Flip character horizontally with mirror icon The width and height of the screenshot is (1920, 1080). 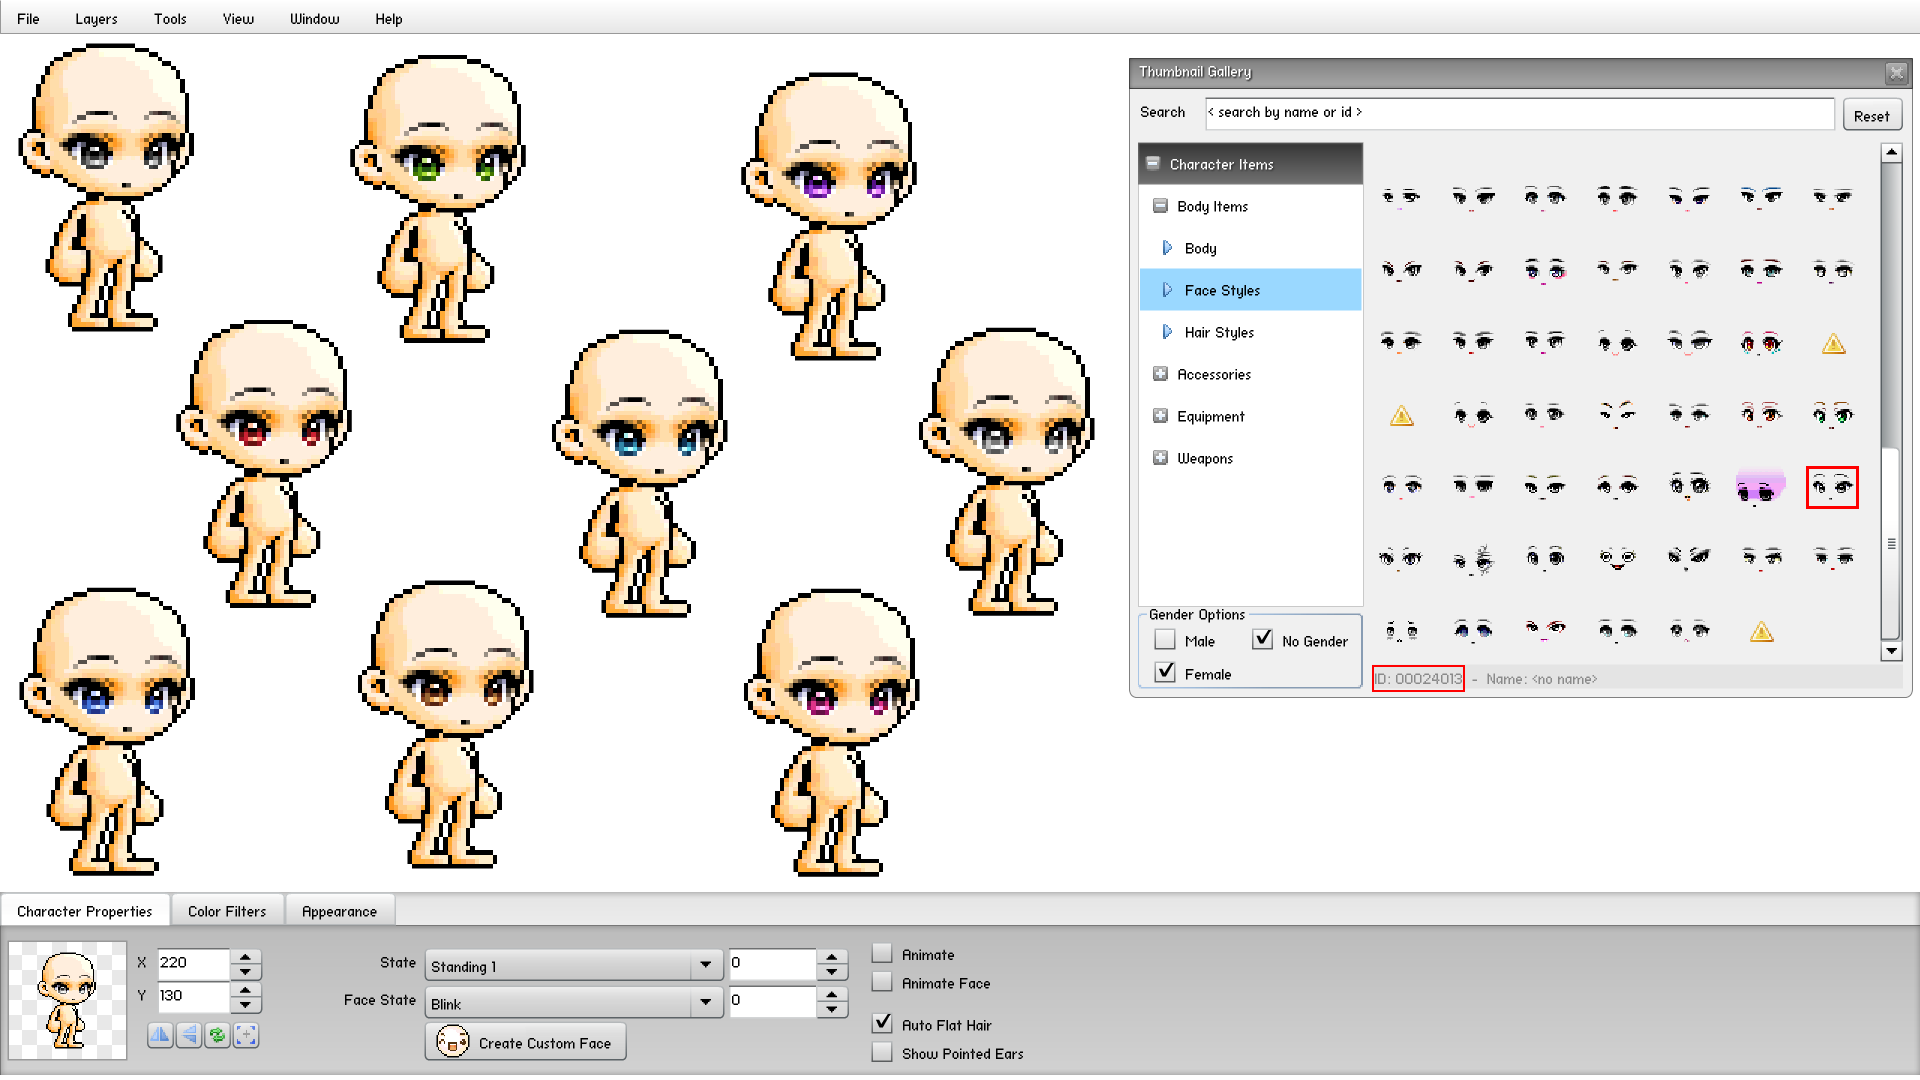[160, 1036]
